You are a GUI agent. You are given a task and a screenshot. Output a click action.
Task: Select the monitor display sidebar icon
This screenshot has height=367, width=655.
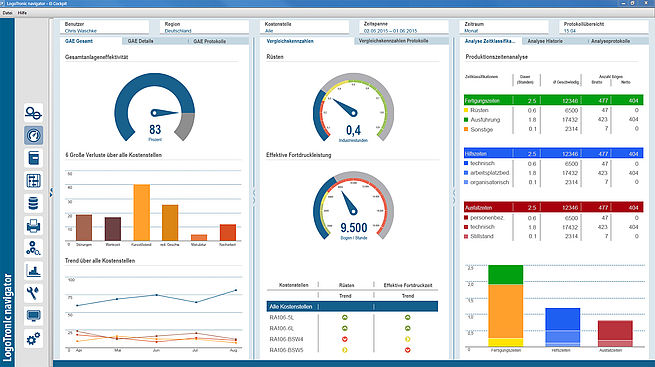tap(33, 316)
